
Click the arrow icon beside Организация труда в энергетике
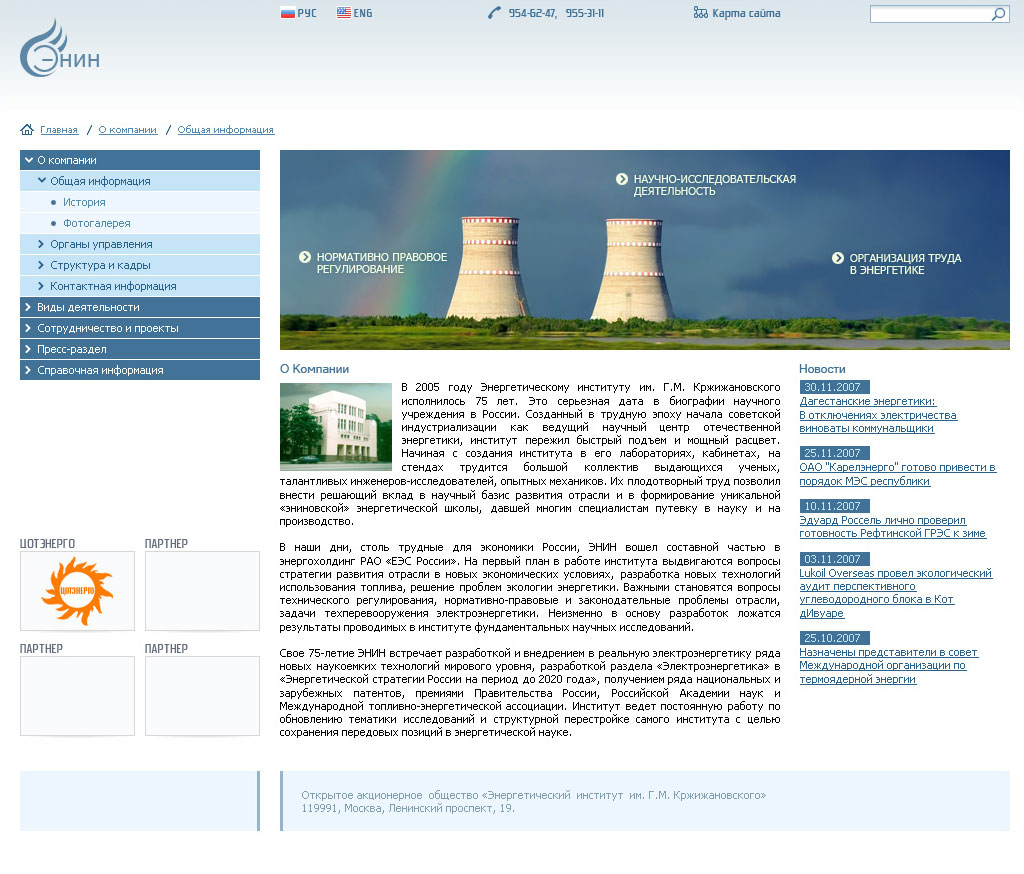click(x=838, y=257)
